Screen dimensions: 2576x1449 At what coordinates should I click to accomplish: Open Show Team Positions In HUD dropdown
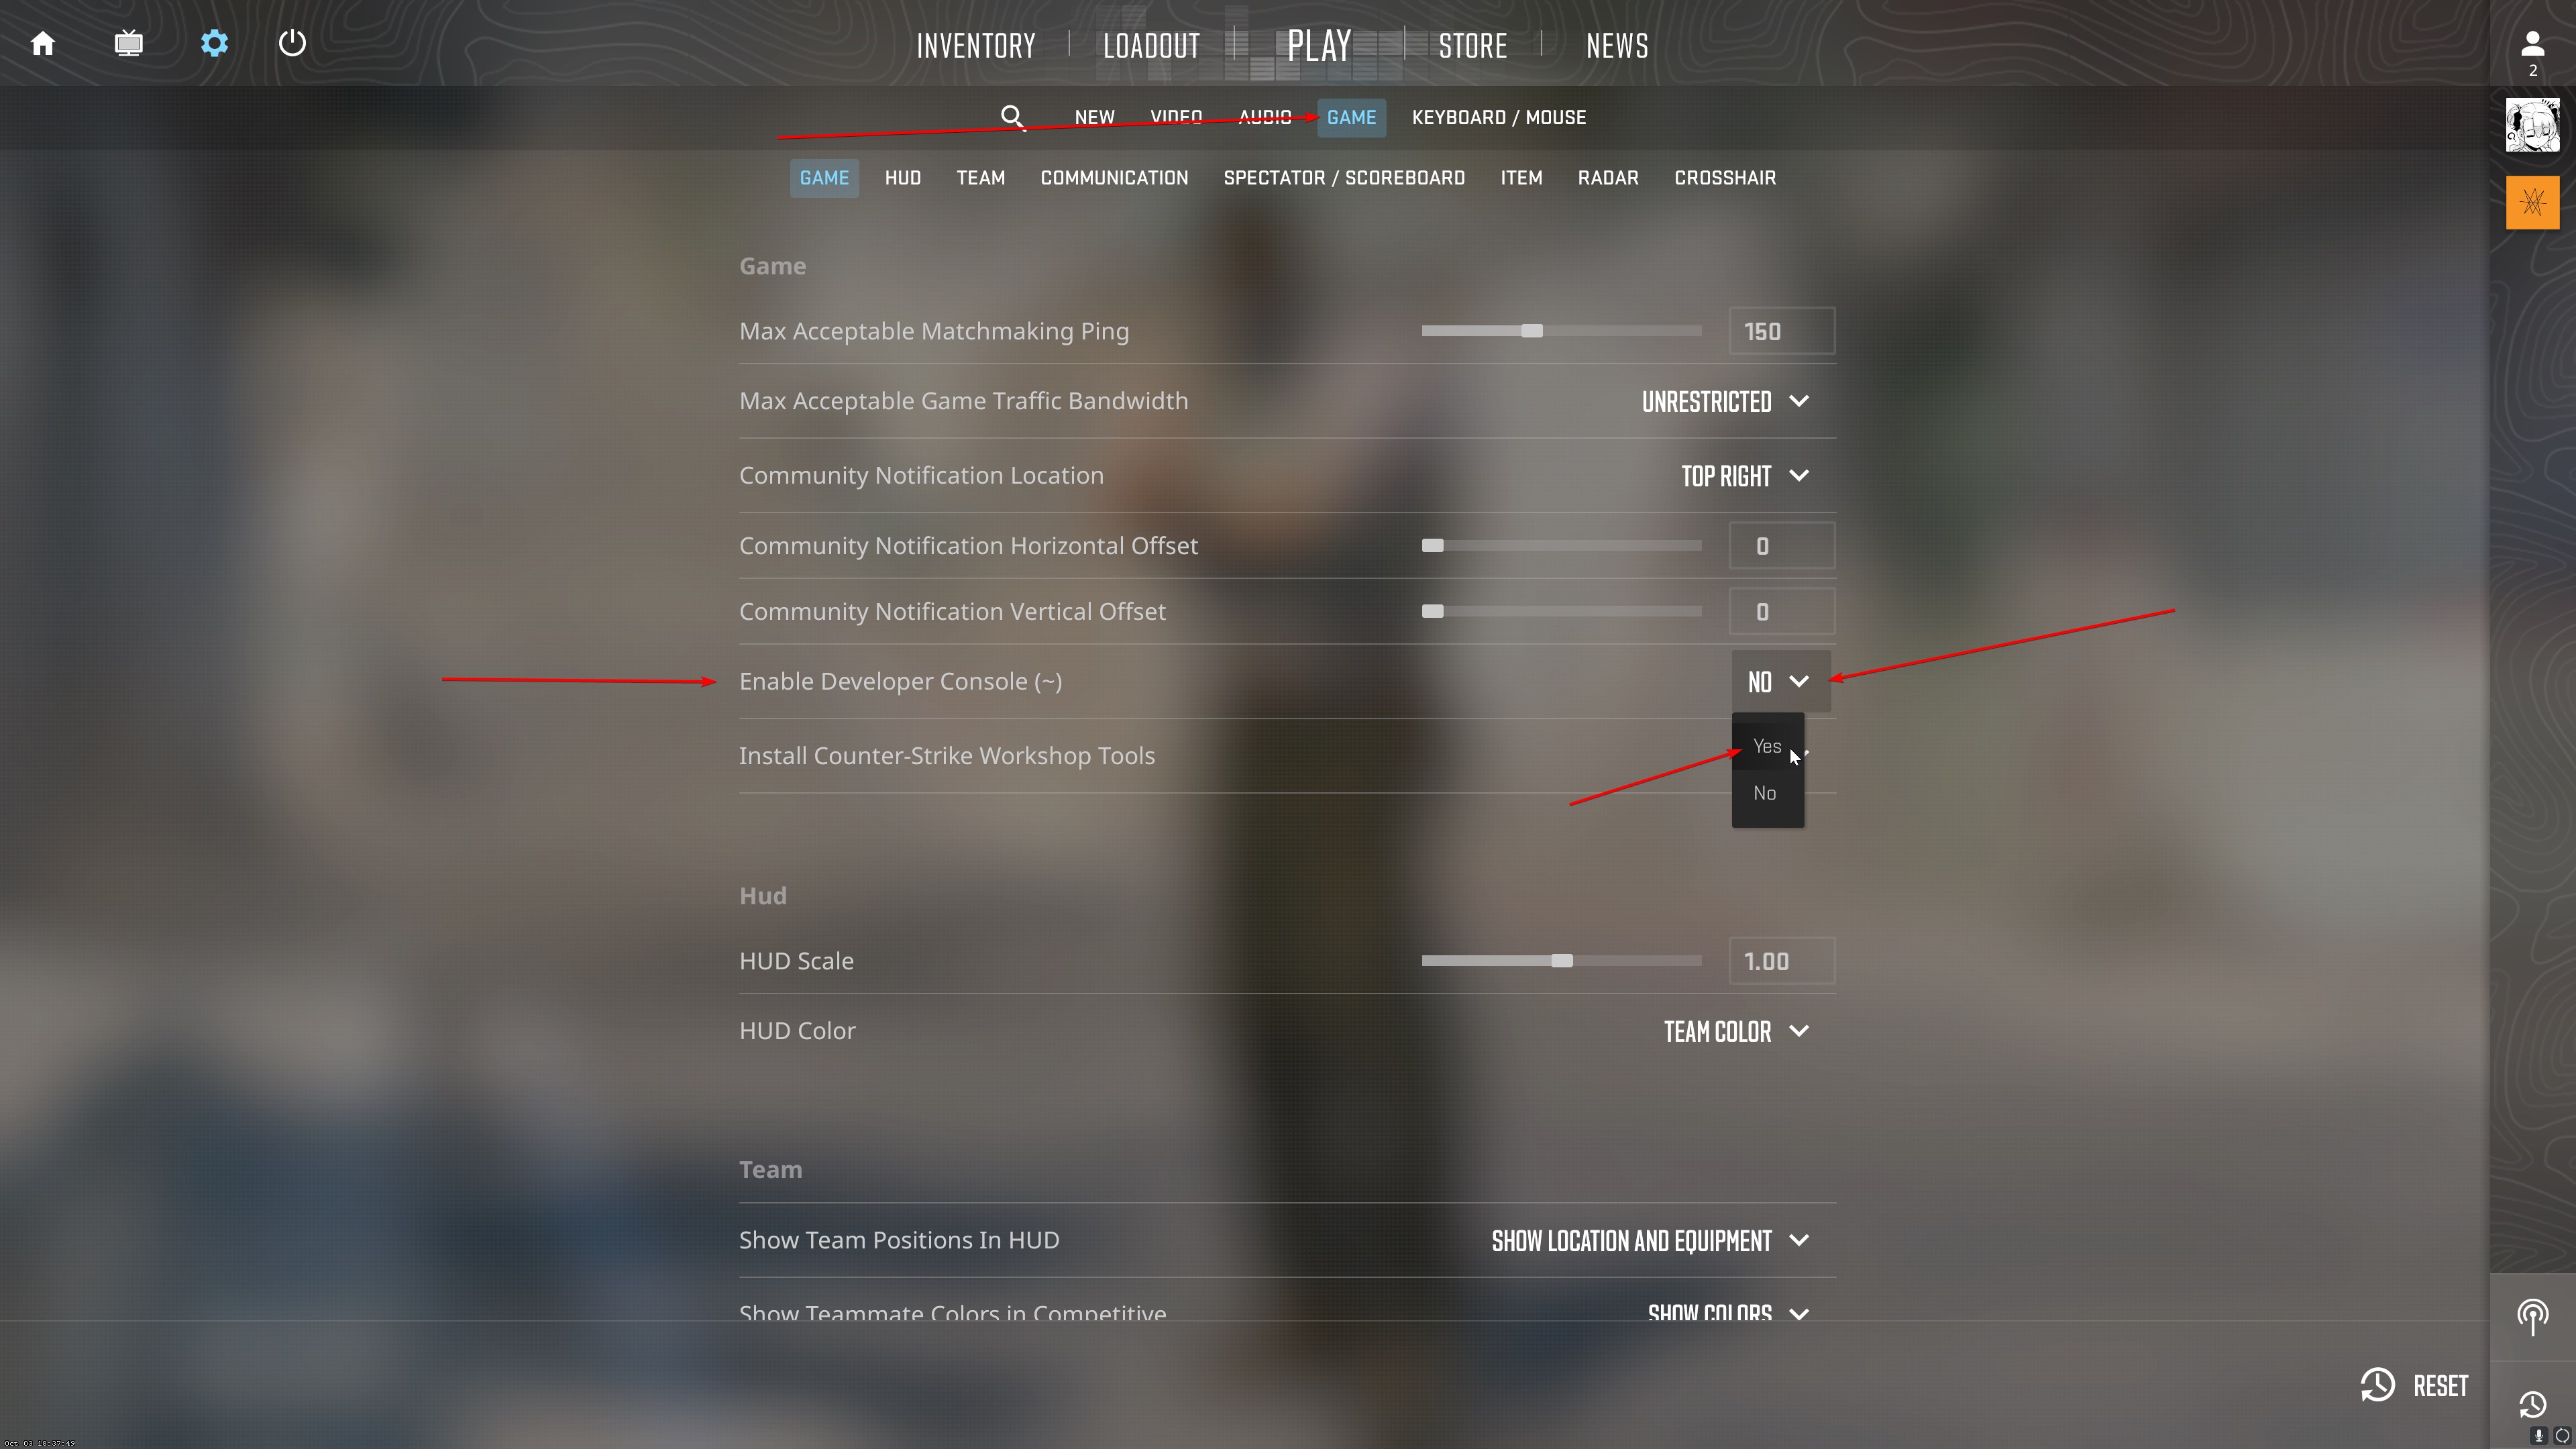coord(1650,1241)
